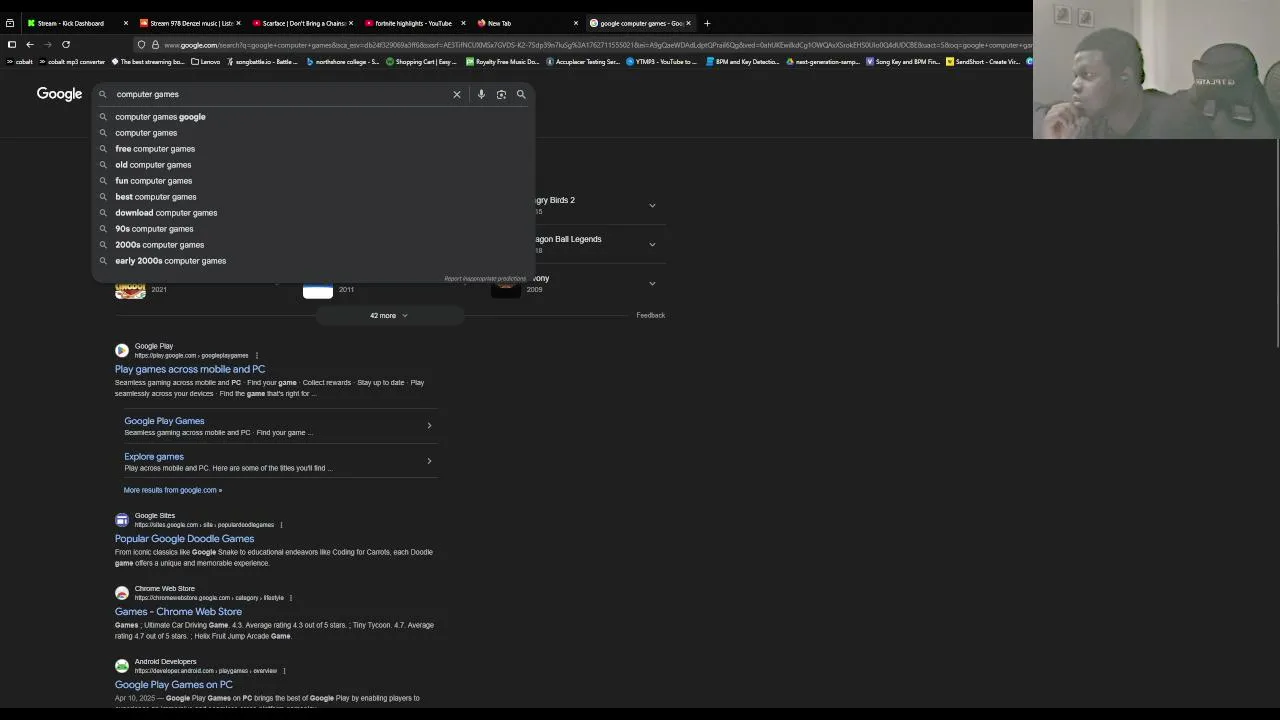
Task: Select suggestion old computer games
Action: 312,165
